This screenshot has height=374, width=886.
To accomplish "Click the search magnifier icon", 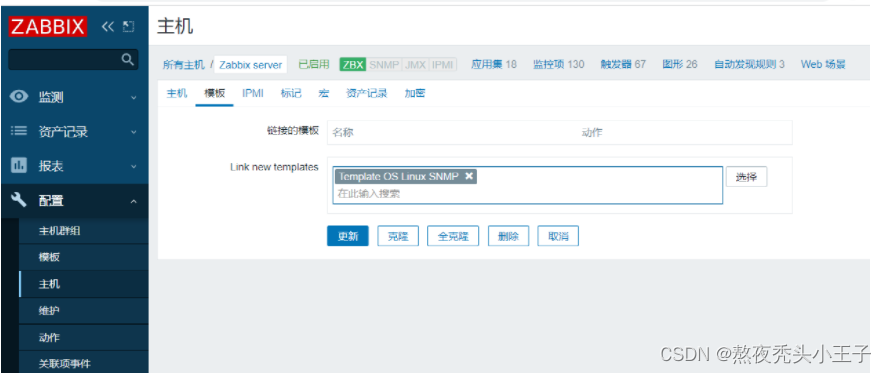I will point(128,59).
